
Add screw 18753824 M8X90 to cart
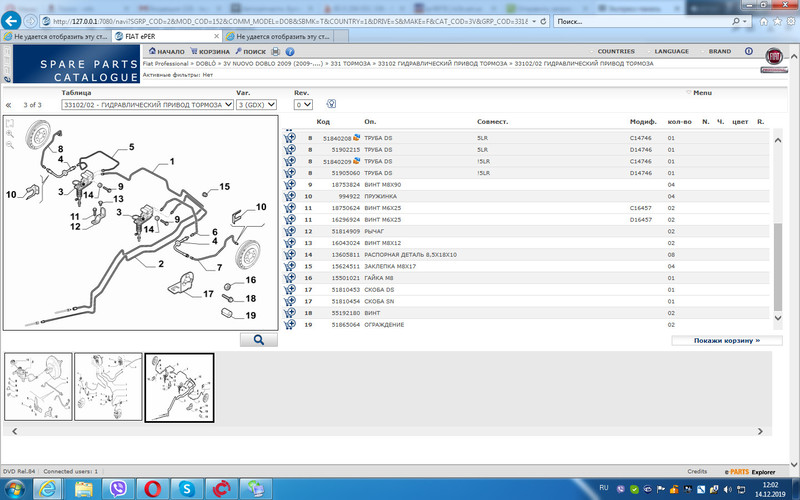(x=290, y=185)
